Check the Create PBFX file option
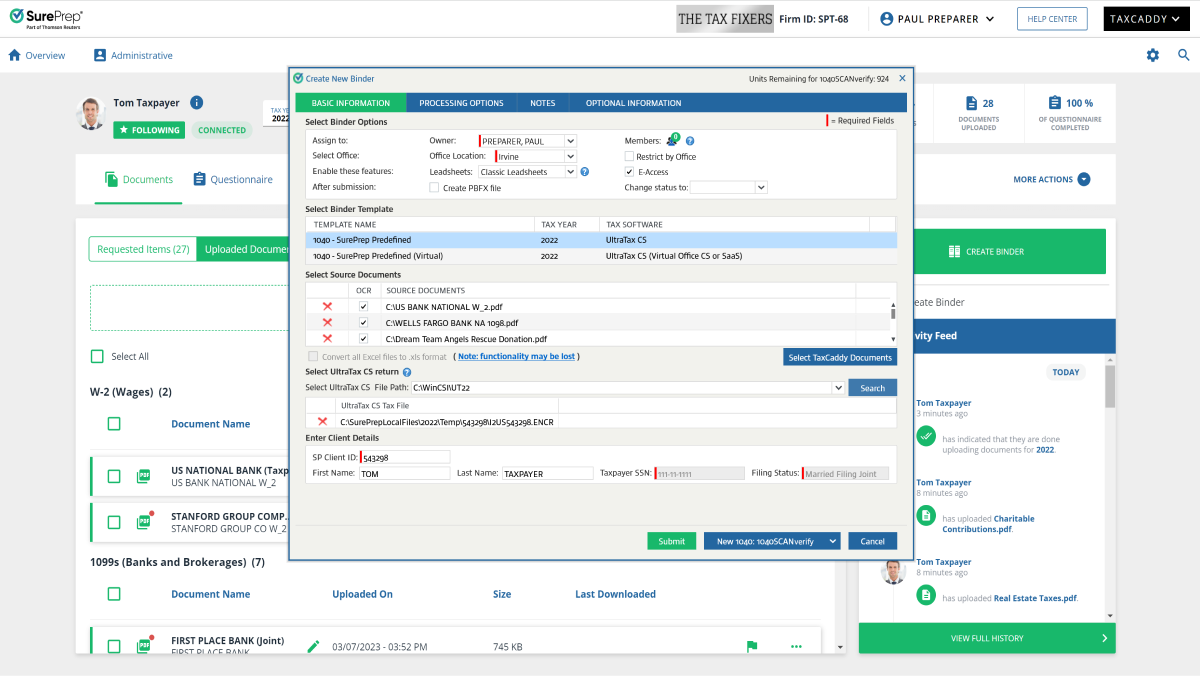Viewport: 1200px width, 676px height. tap(434, 187)
